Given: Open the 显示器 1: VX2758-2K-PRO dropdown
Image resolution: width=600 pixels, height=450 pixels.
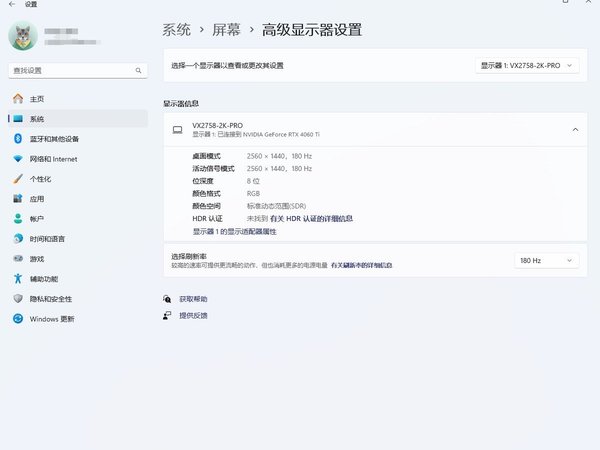Looking at the screenshot, I should 527,65.
